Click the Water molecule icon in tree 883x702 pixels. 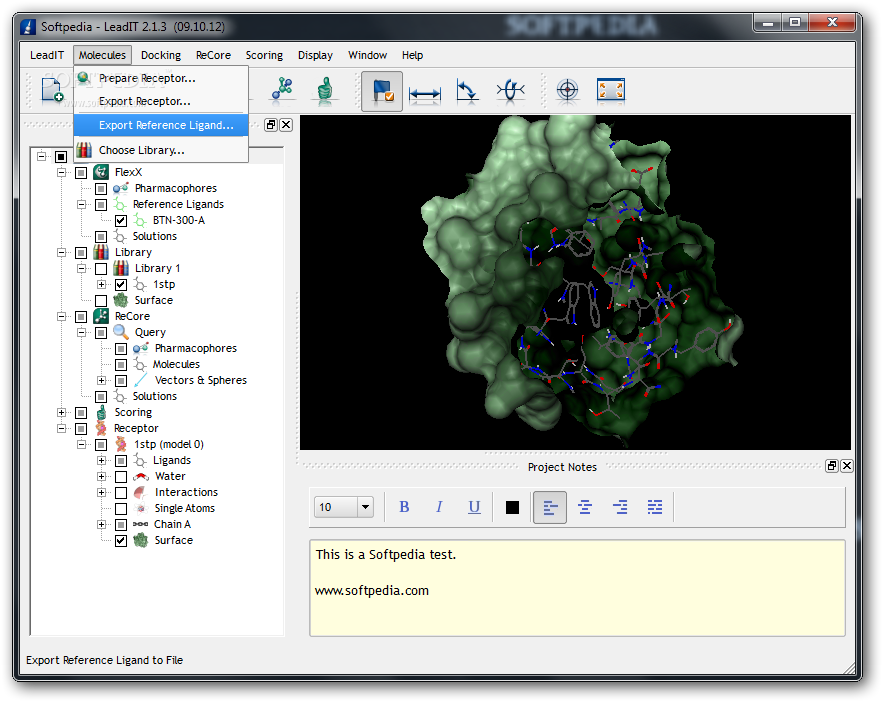coord(141,476)
